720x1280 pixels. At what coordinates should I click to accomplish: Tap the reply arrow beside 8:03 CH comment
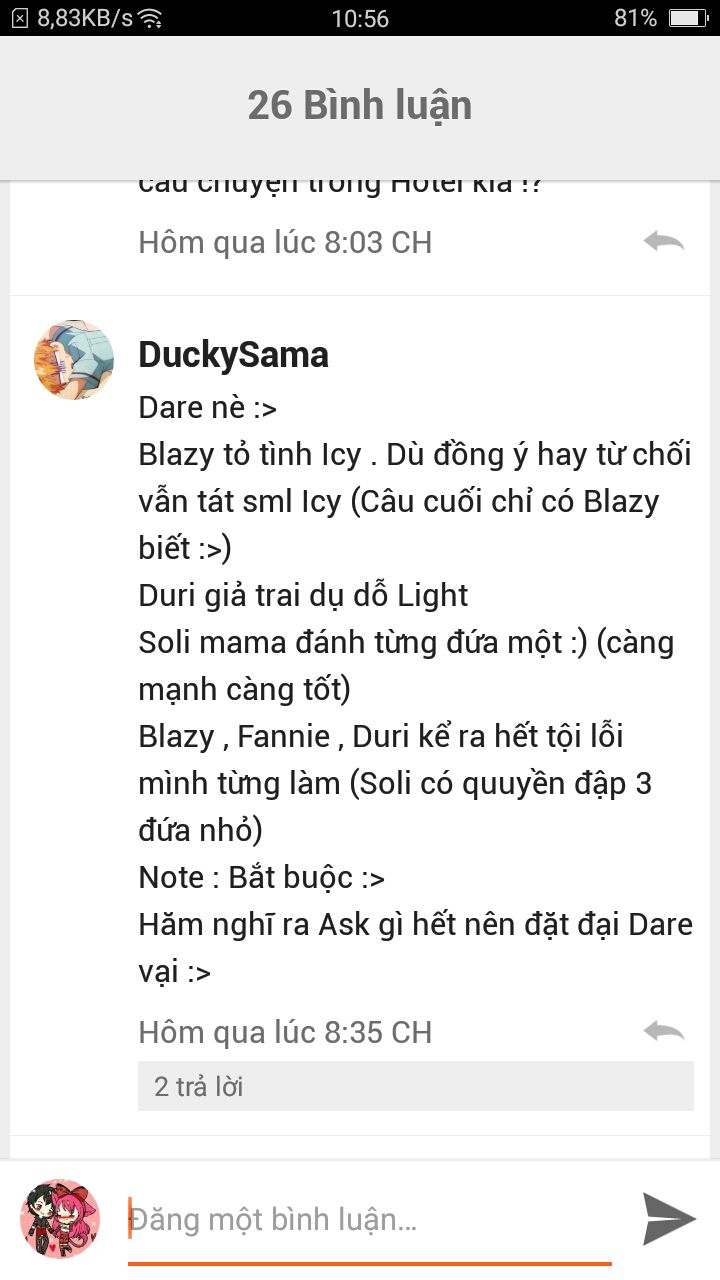coord(664,242)
